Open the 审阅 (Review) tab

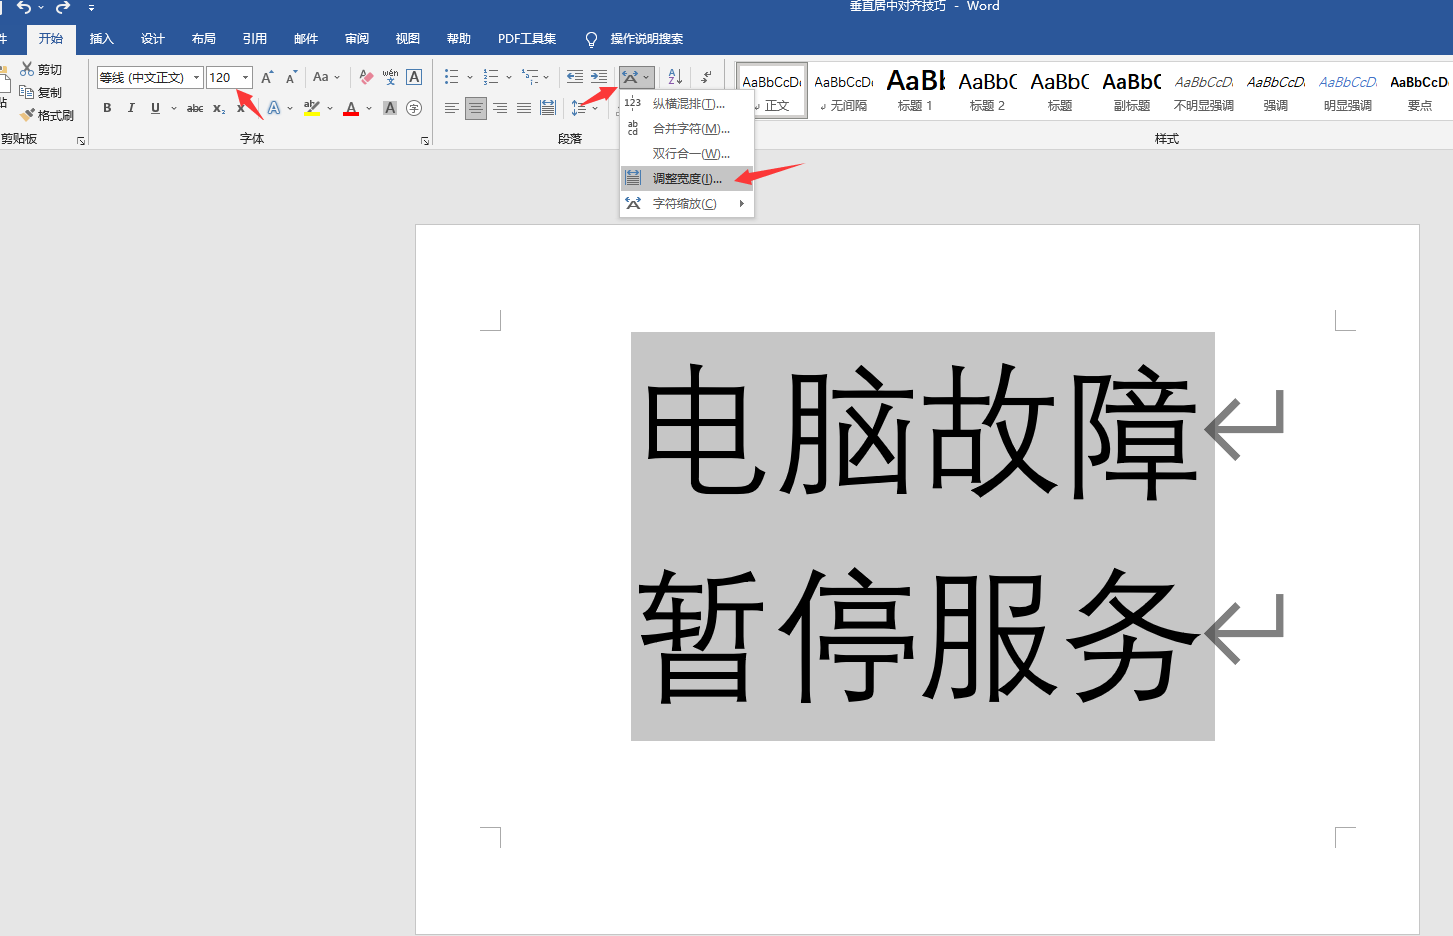[357, 39]
